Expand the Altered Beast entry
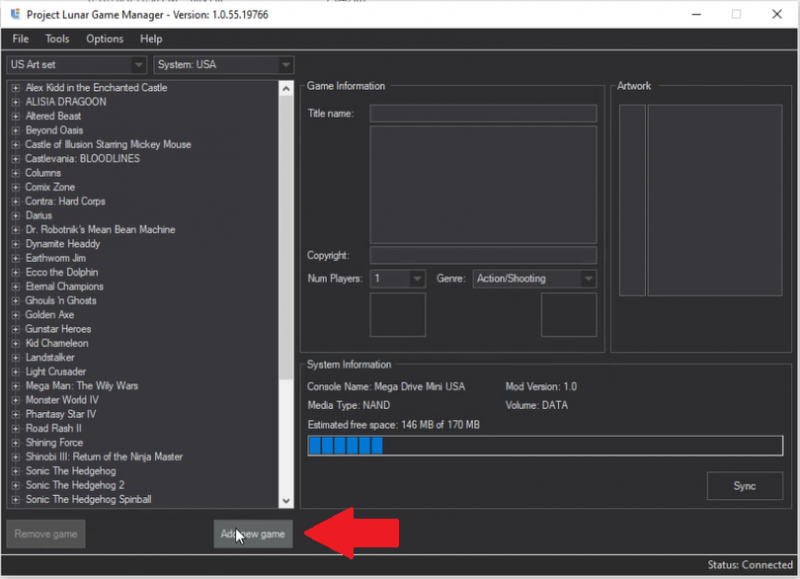The width and height of the screenshot is (800, 579). click(x=16, y=116)
